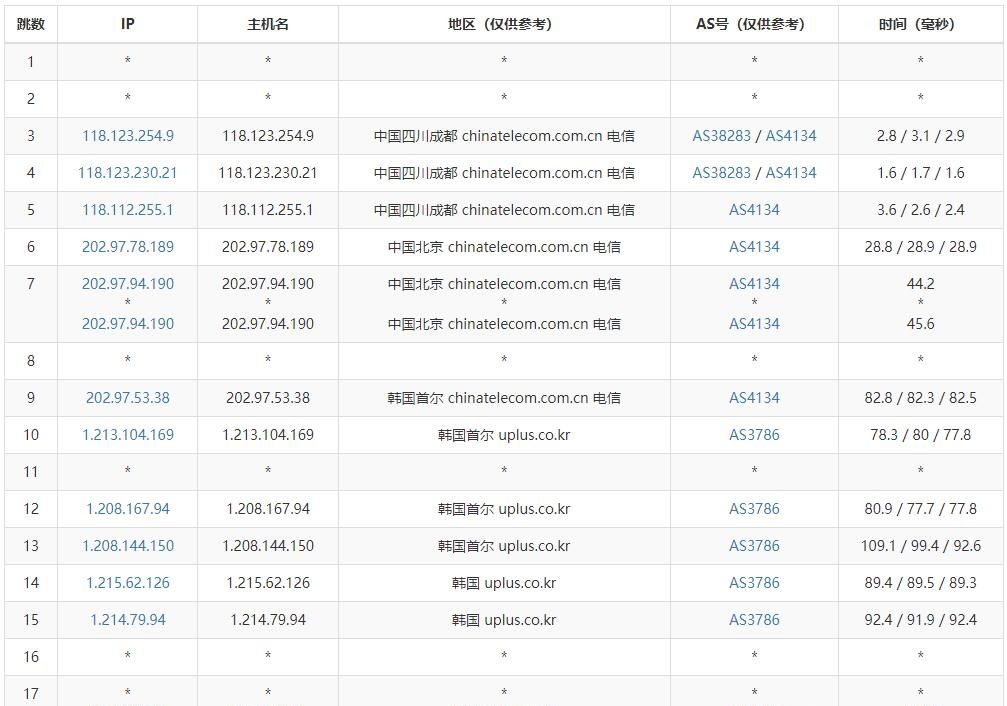Follow the AS4134 link in hop 6
This screenshot has height=706, width=1007.
[754, 247]
